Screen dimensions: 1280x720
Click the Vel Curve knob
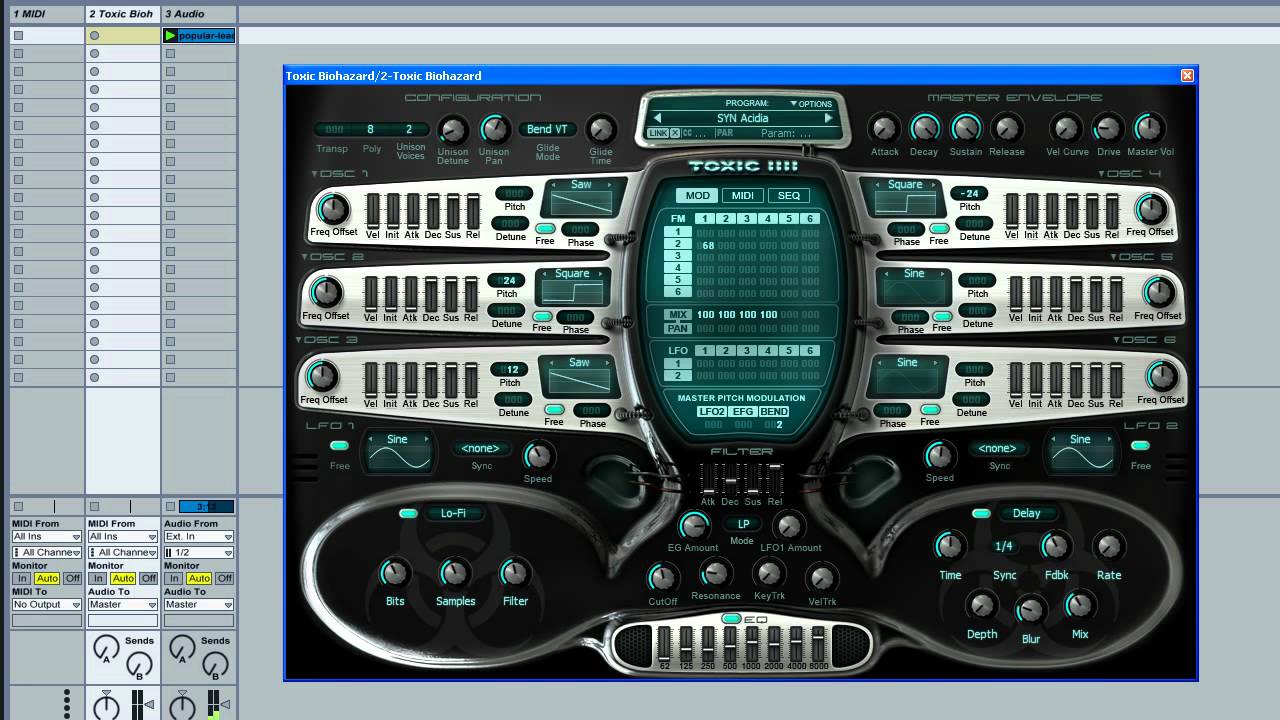pos(1067,128)
